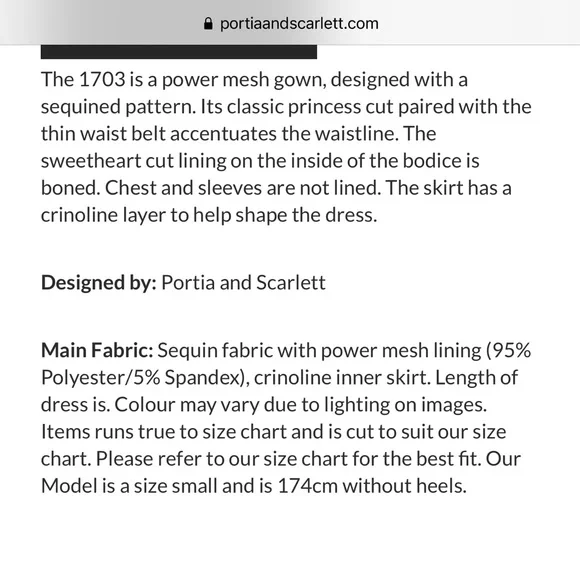580x580 pixels.
Task: Click the words 'power mesh gown'
Action: point(244,80)
